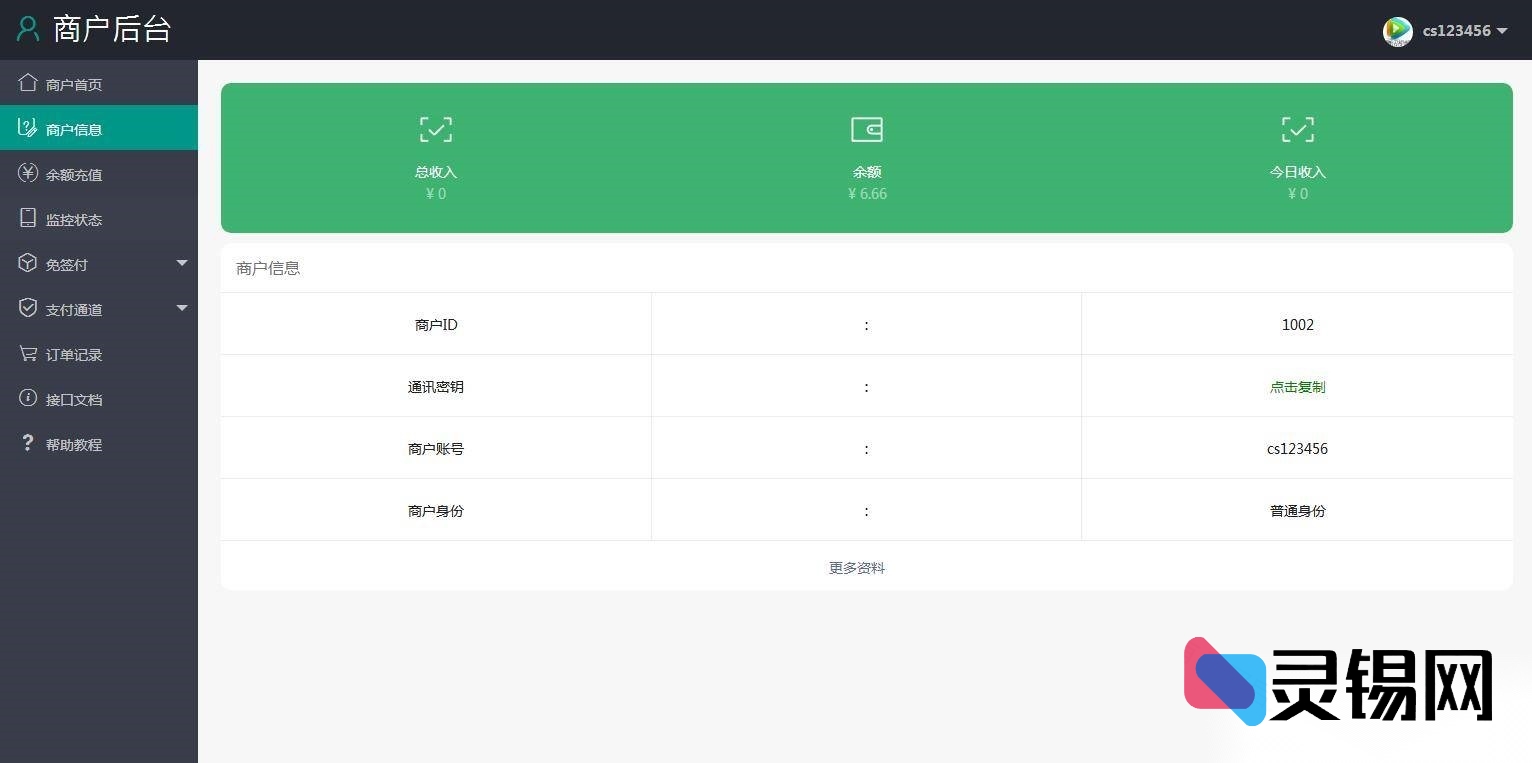
Task: Select the 支付通道 shield icon
Action: (x=28, y=309)
